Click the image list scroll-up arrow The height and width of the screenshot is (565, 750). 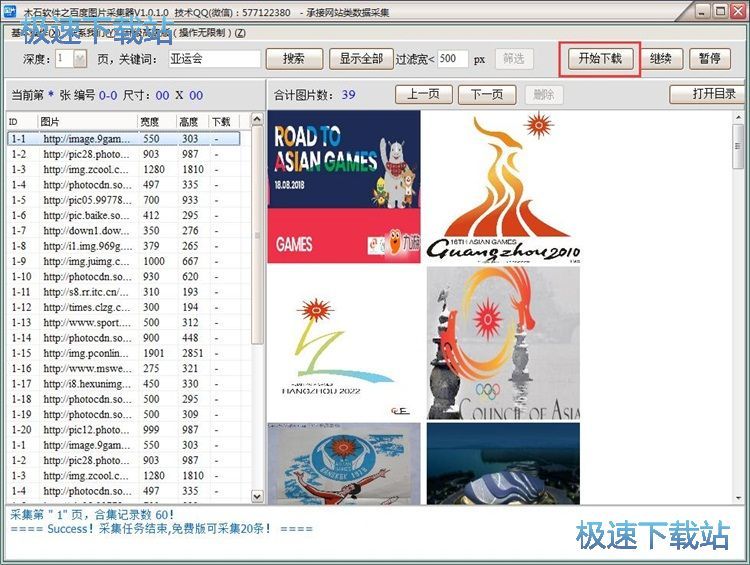coord(257,119)
